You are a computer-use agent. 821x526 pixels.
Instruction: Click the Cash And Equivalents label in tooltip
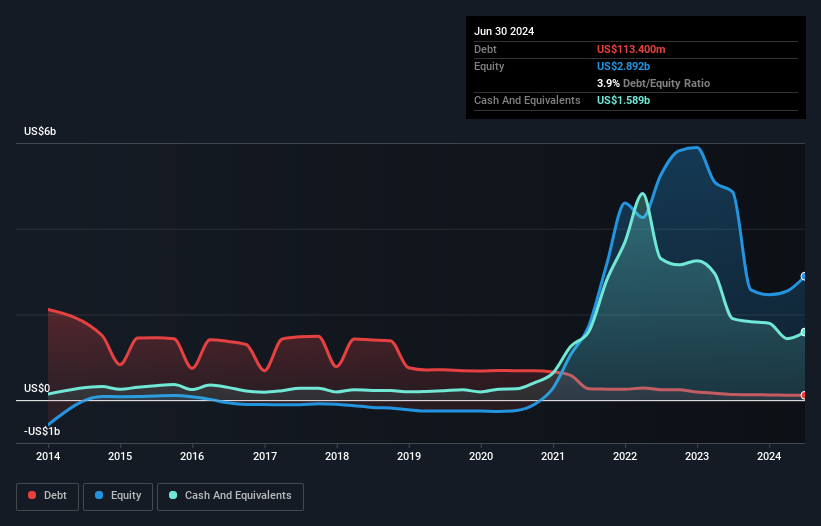[527, 100]
